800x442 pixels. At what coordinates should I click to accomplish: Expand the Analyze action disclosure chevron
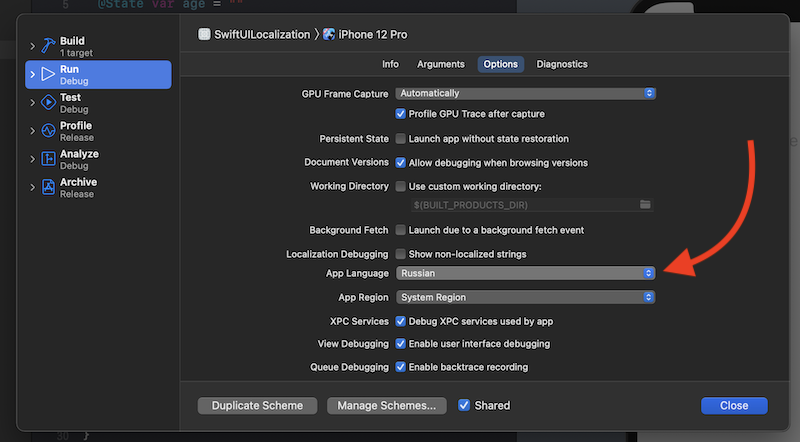(x=33, y=159)
